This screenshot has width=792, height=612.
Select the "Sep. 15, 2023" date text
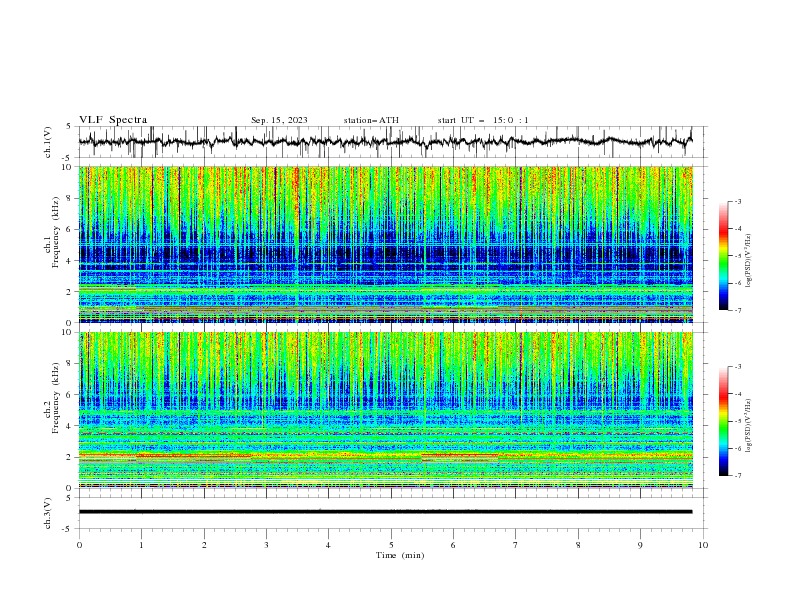tap(279, 120)
